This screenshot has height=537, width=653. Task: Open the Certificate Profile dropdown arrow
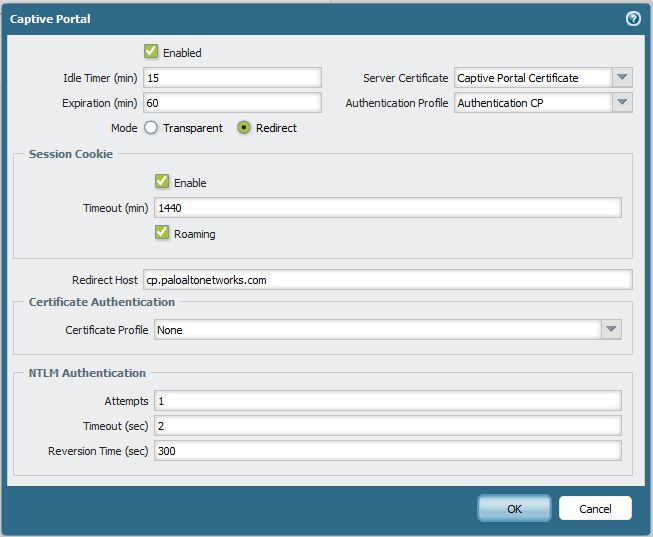[611, 330]
